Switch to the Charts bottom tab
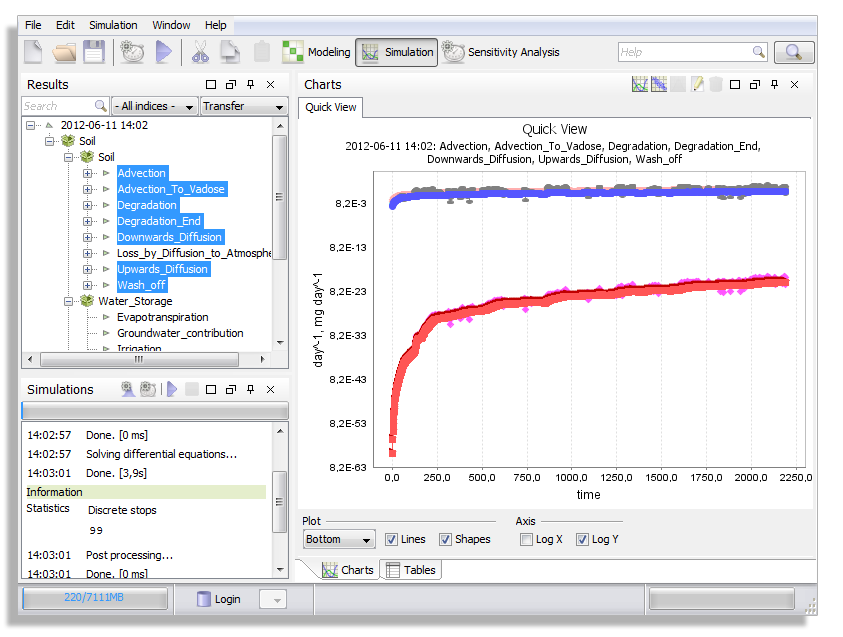843x637 pixels. point(348,570)
